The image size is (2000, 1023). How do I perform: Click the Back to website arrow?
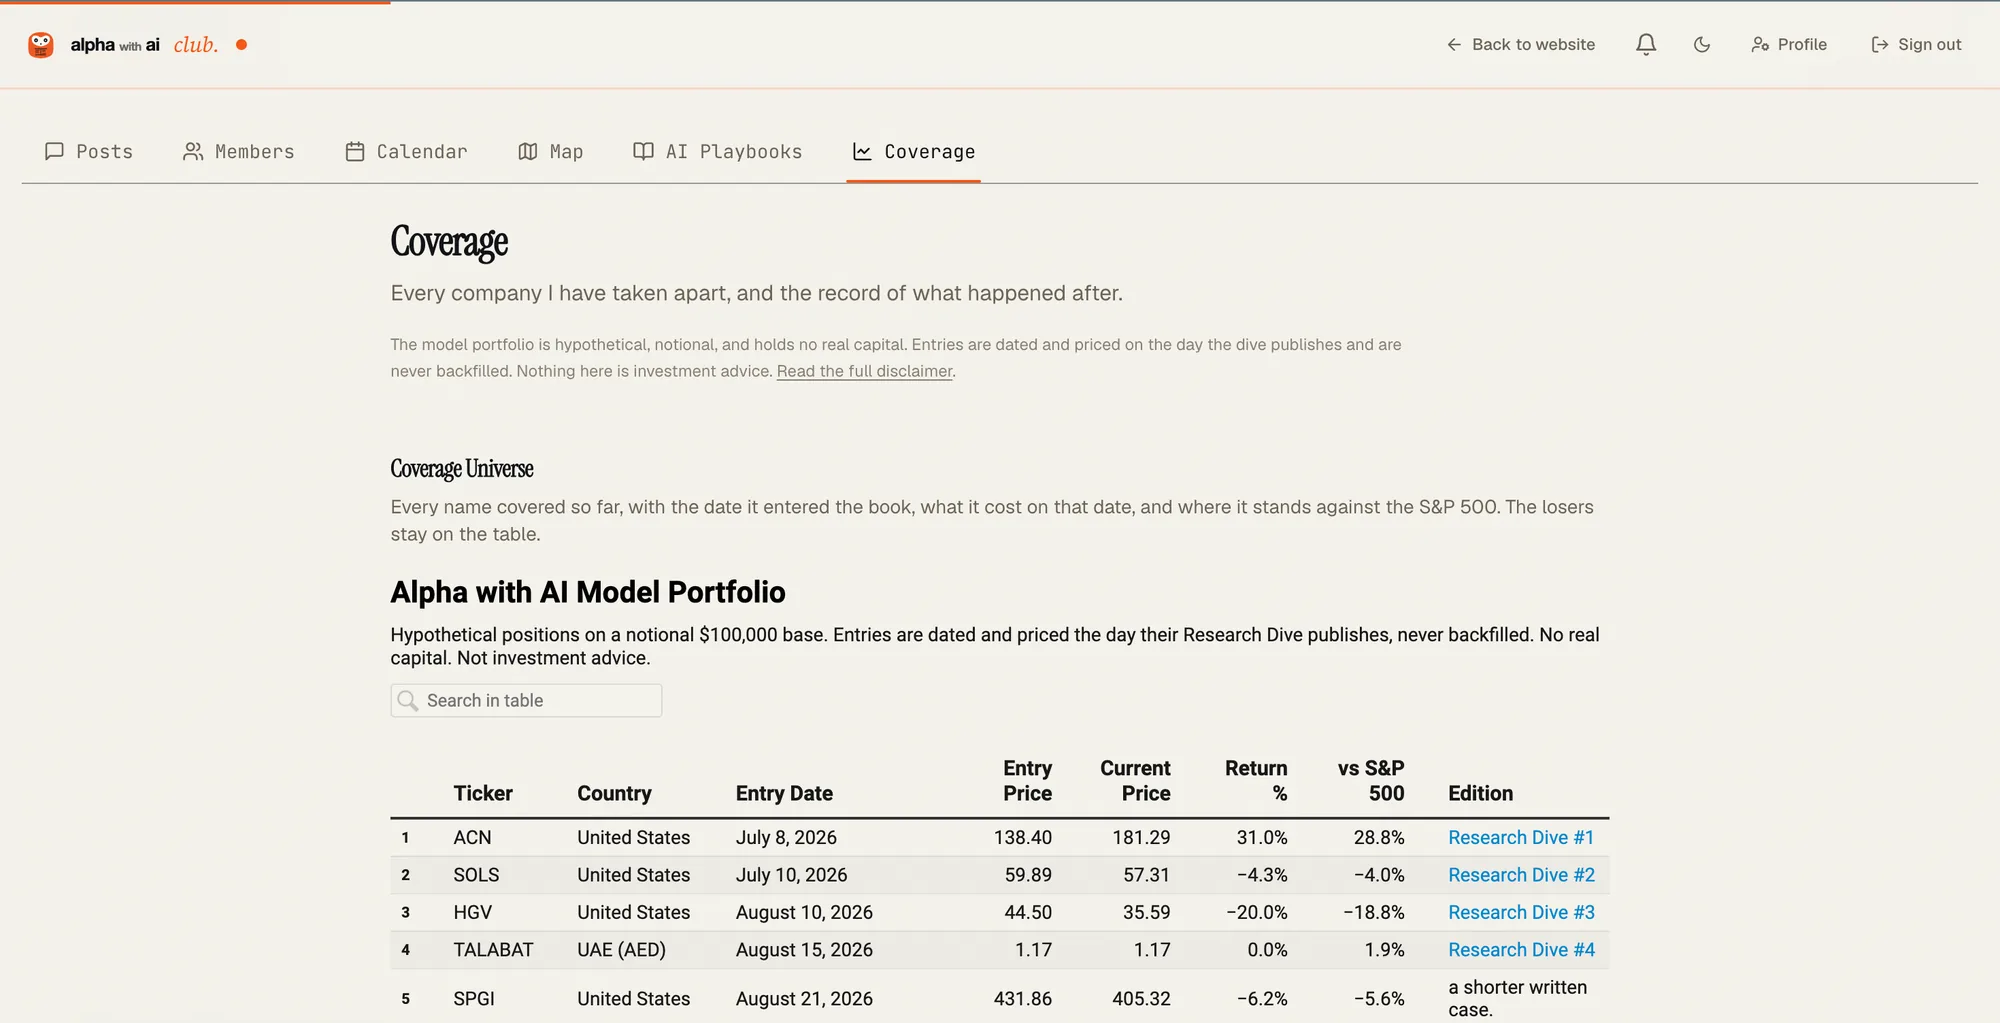1454,44
